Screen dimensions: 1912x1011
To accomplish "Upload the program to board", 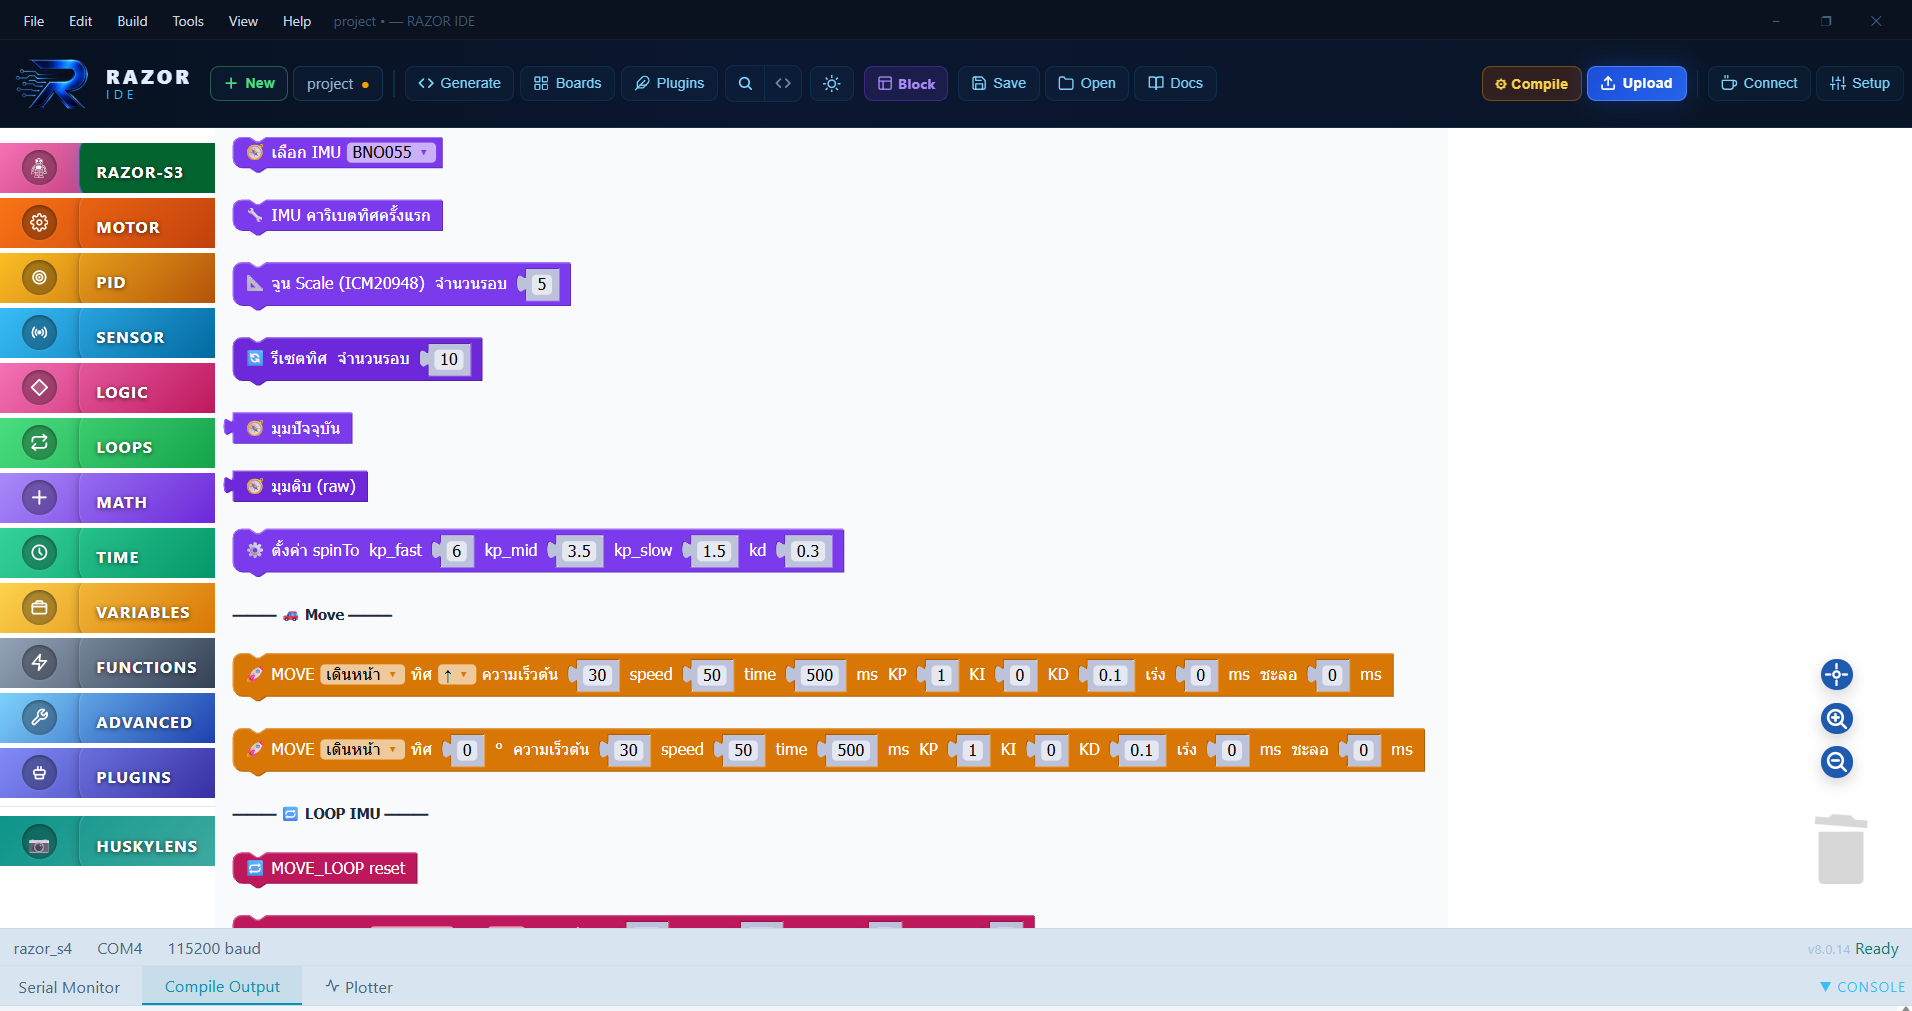I will (x=1636, y=84).
